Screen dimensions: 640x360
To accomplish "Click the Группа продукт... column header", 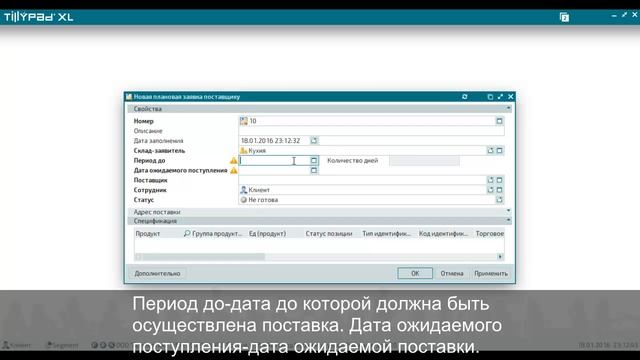I will click(x=217, y=233).
